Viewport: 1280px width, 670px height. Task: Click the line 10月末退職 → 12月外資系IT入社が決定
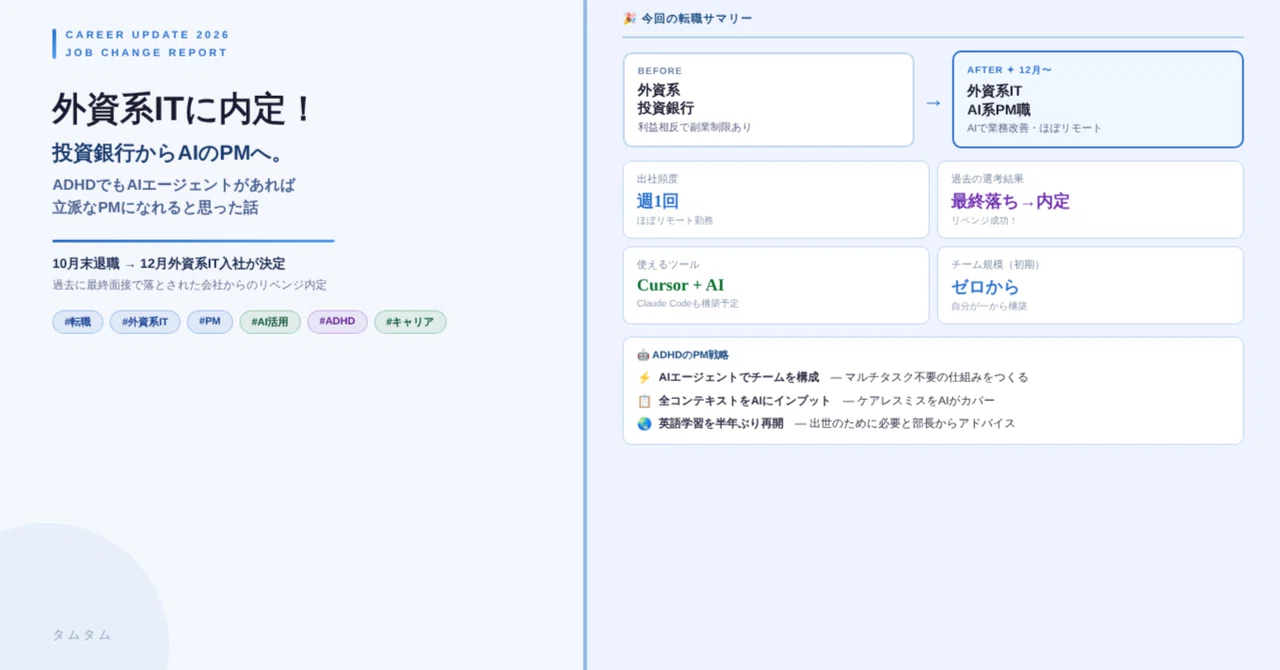(x=169, y=264)
